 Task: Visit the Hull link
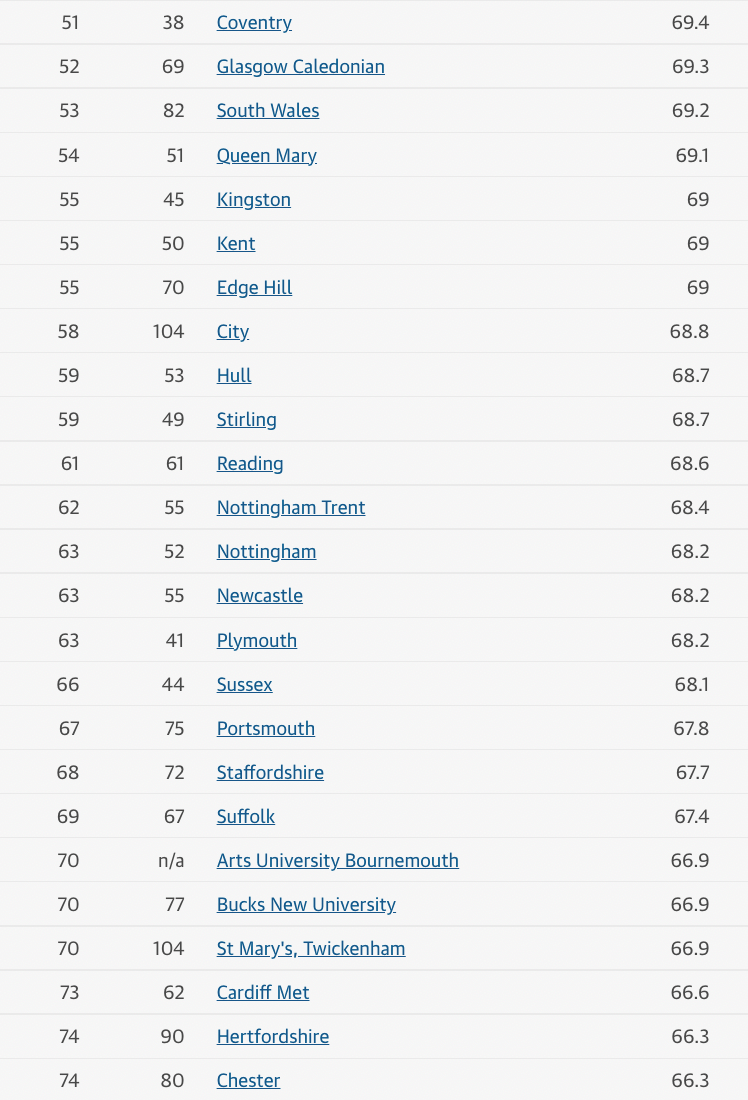pyautogui.click(x=234, y=376)
